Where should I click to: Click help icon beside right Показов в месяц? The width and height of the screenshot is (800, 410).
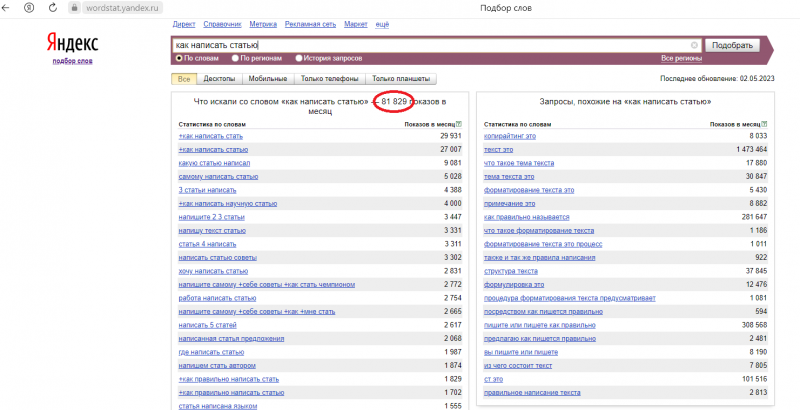764,124
